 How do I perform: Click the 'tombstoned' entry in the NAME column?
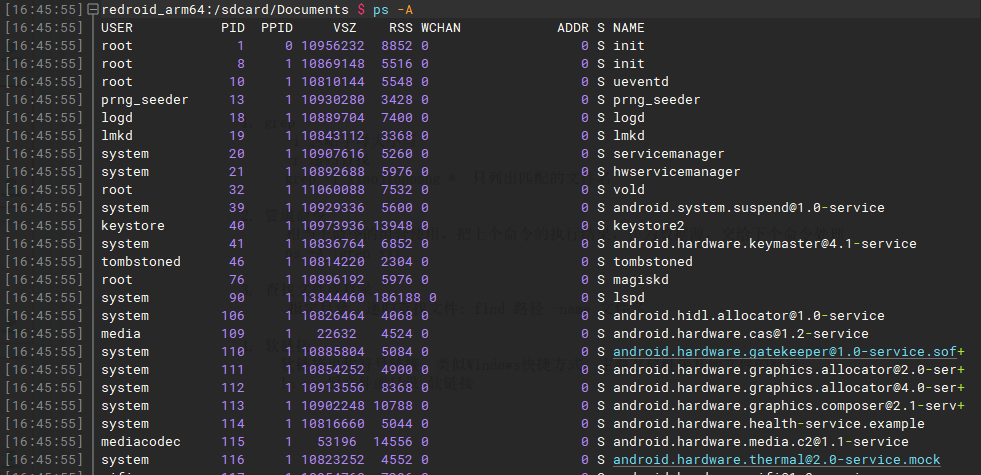(653, 262)
